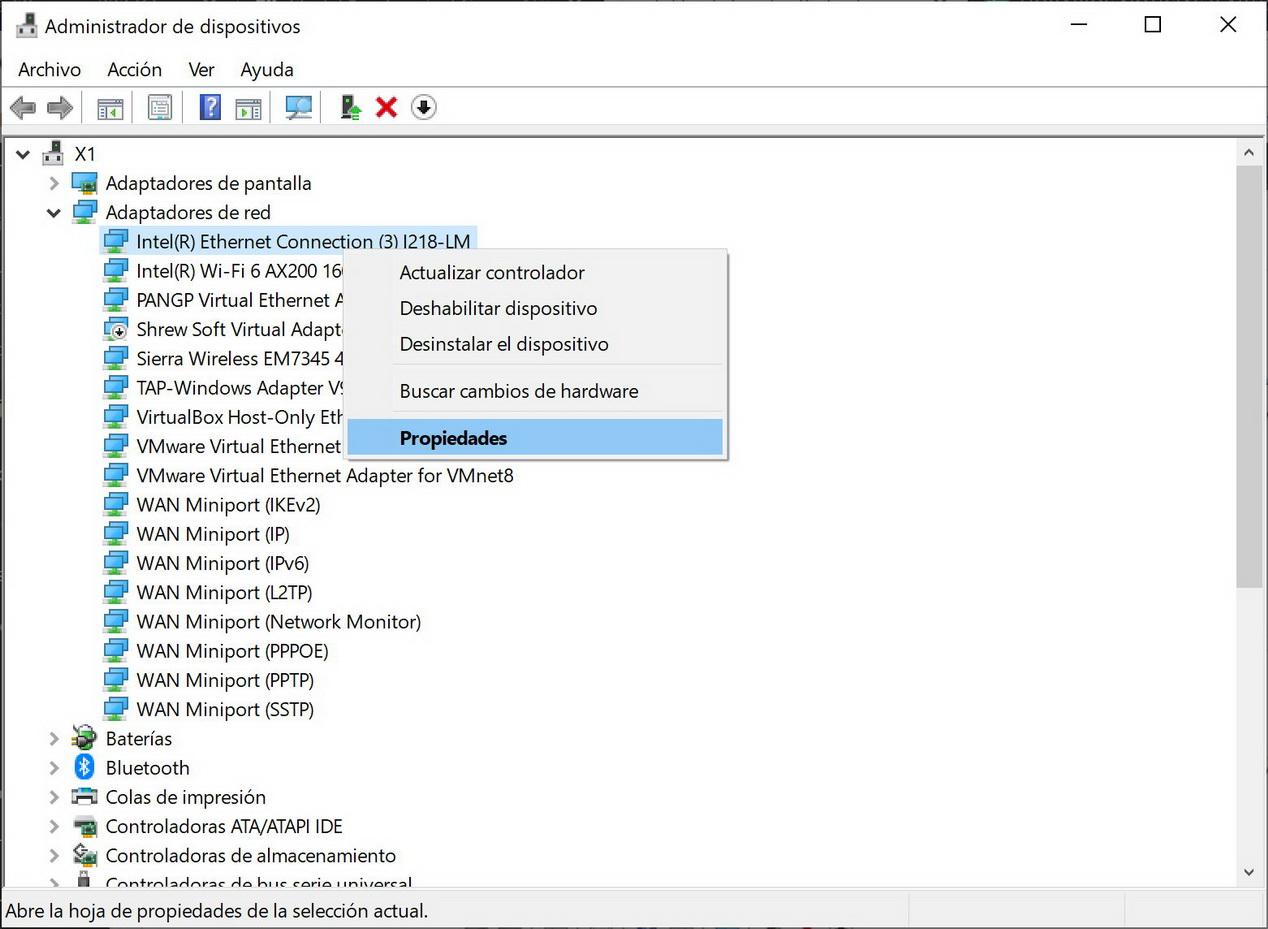Image resolution: width=1268 pixels, height=929 pixels.
Task: Expand the Bluetooth category
Action: pos(54,768)
